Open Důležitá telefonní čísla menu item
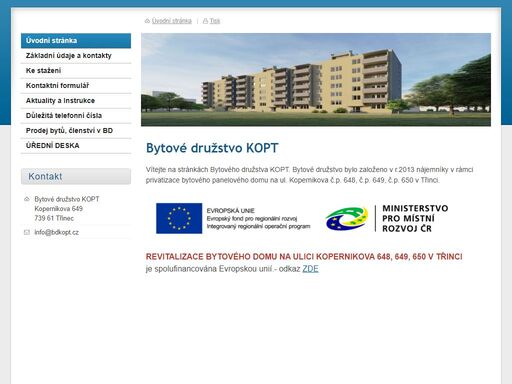This screenshot has height=384, width=512. [76, 116]
